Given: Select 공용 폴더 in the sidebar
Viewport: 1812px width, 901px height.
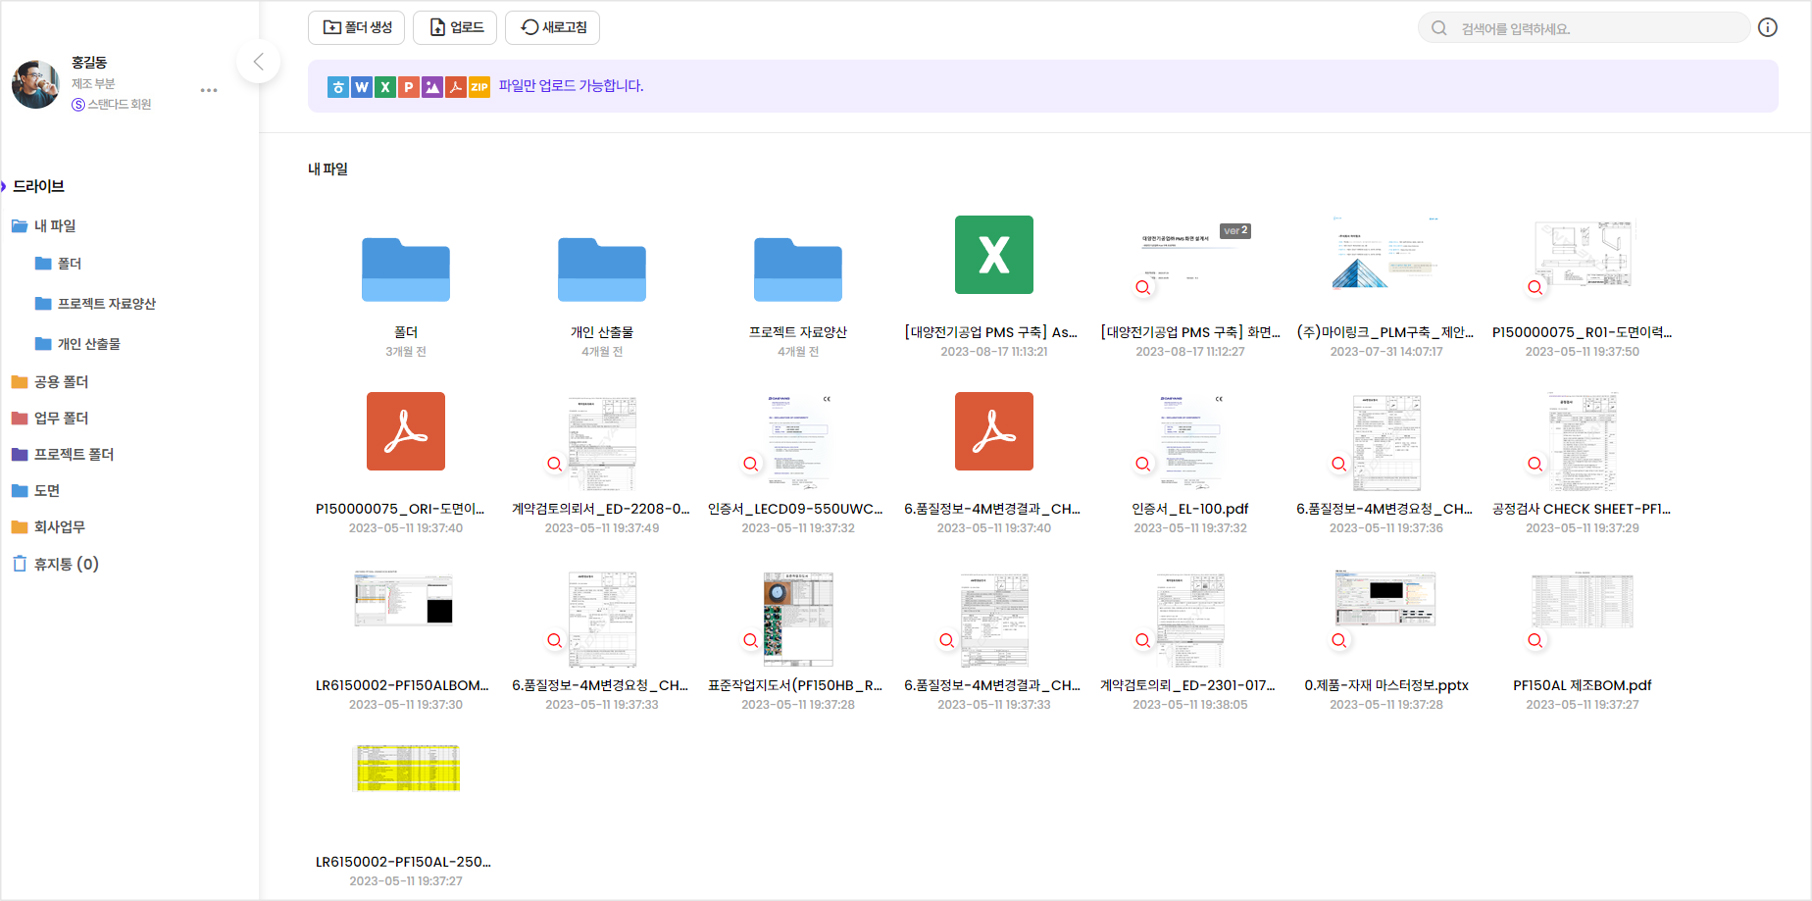Looking at the screenshot, I should [x=60, y=382].
